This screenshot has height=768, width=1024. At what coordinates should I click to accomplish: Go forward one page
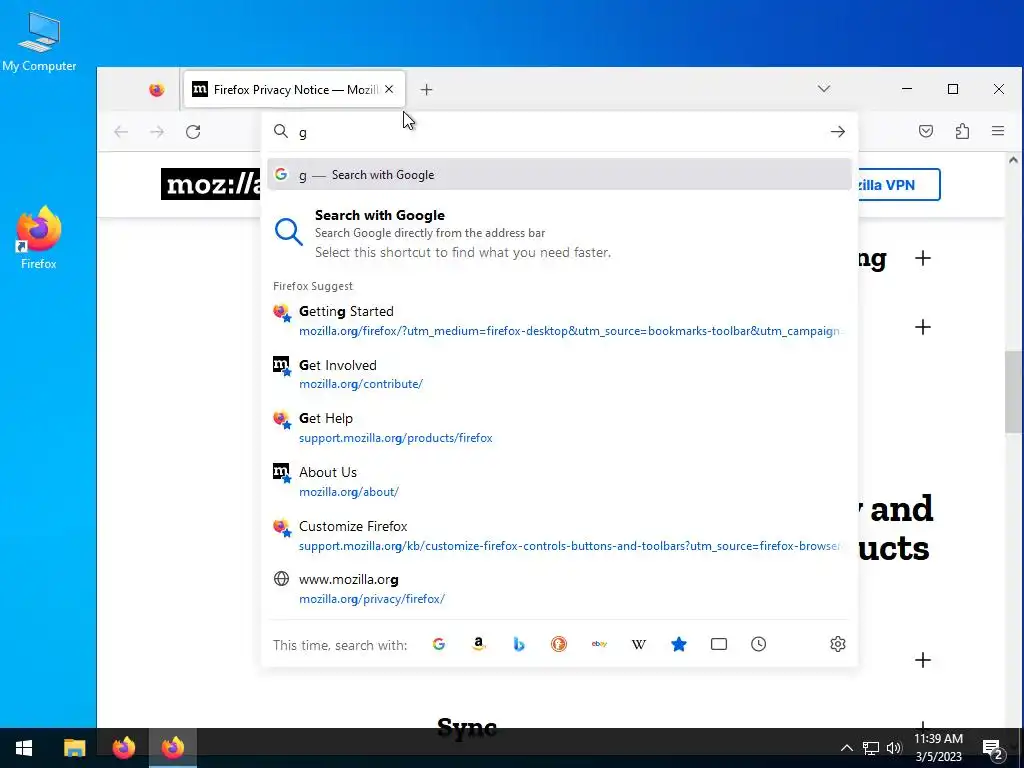click(157, 132)
